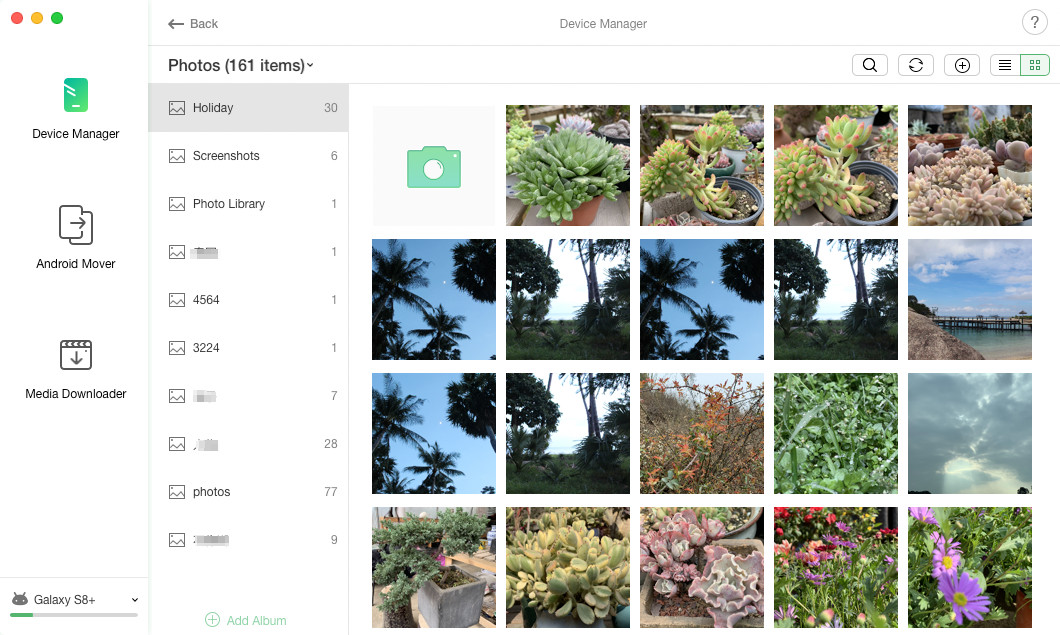Image resolution: width=1060 pixels, height=635 pixels.
Task: Open the help question mark
Action: 1034,23
